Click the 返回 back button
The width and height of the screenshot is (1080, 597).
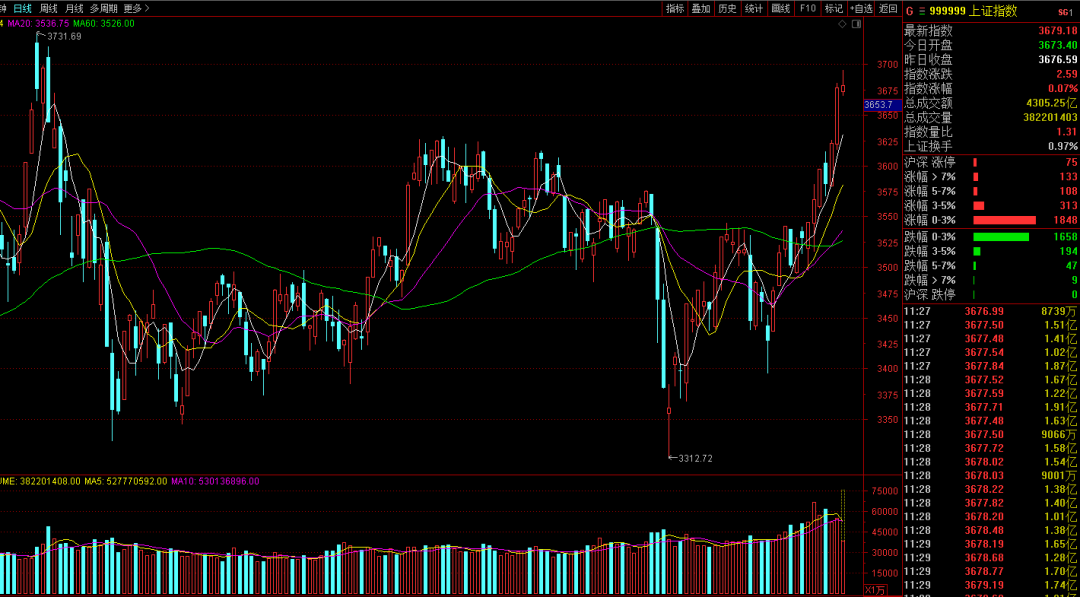[888, 8]
